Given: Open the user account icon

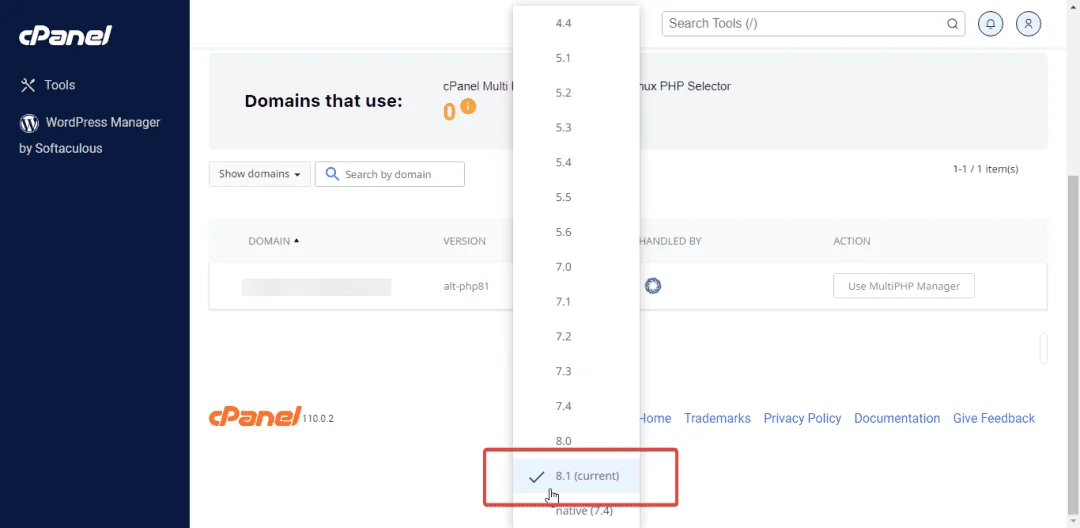Looking at the screenshot, I should [1028, 23].
